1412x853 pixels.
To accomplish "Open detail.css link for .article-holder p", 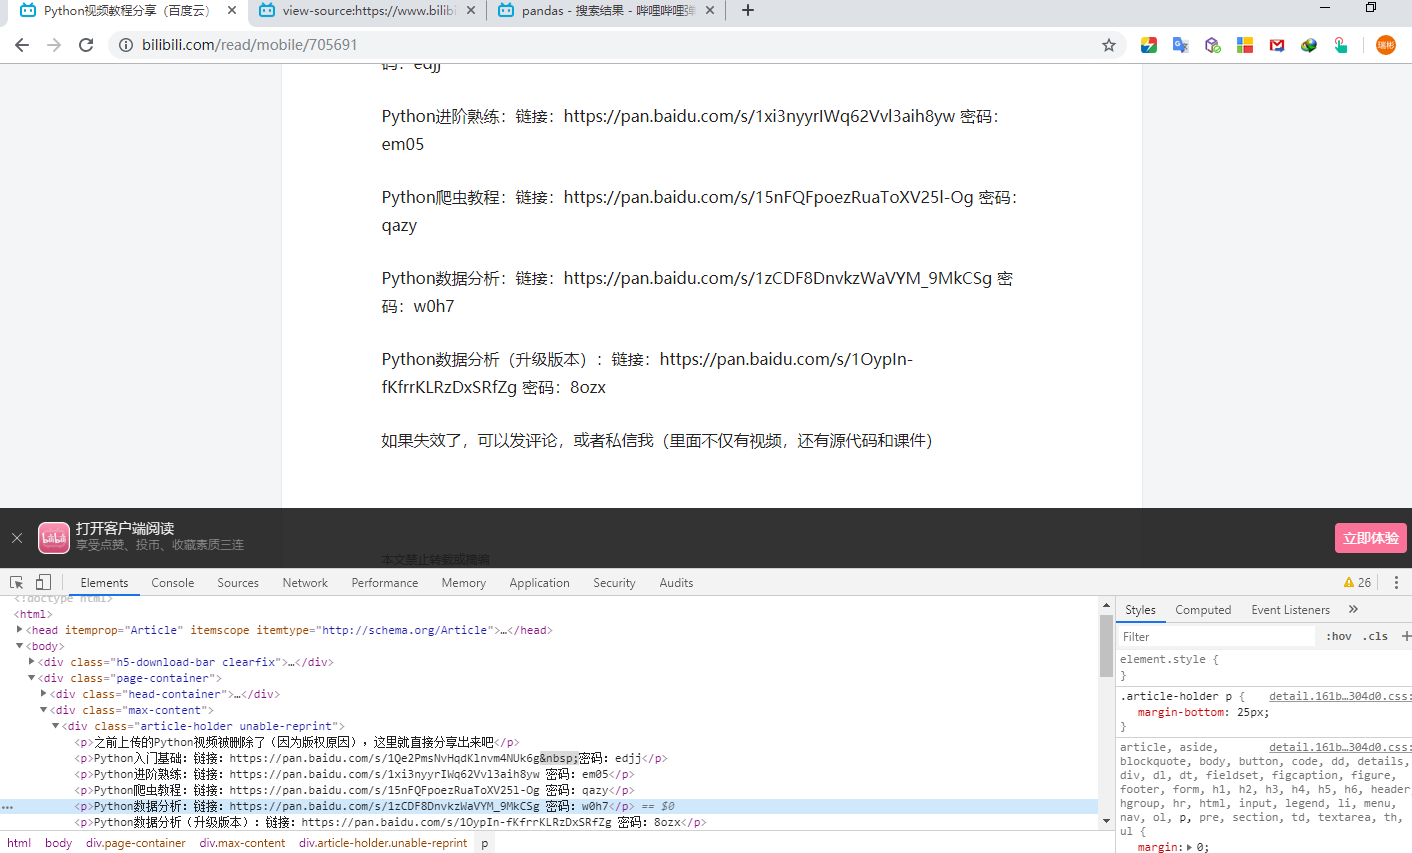I will tap(1340, 696).
